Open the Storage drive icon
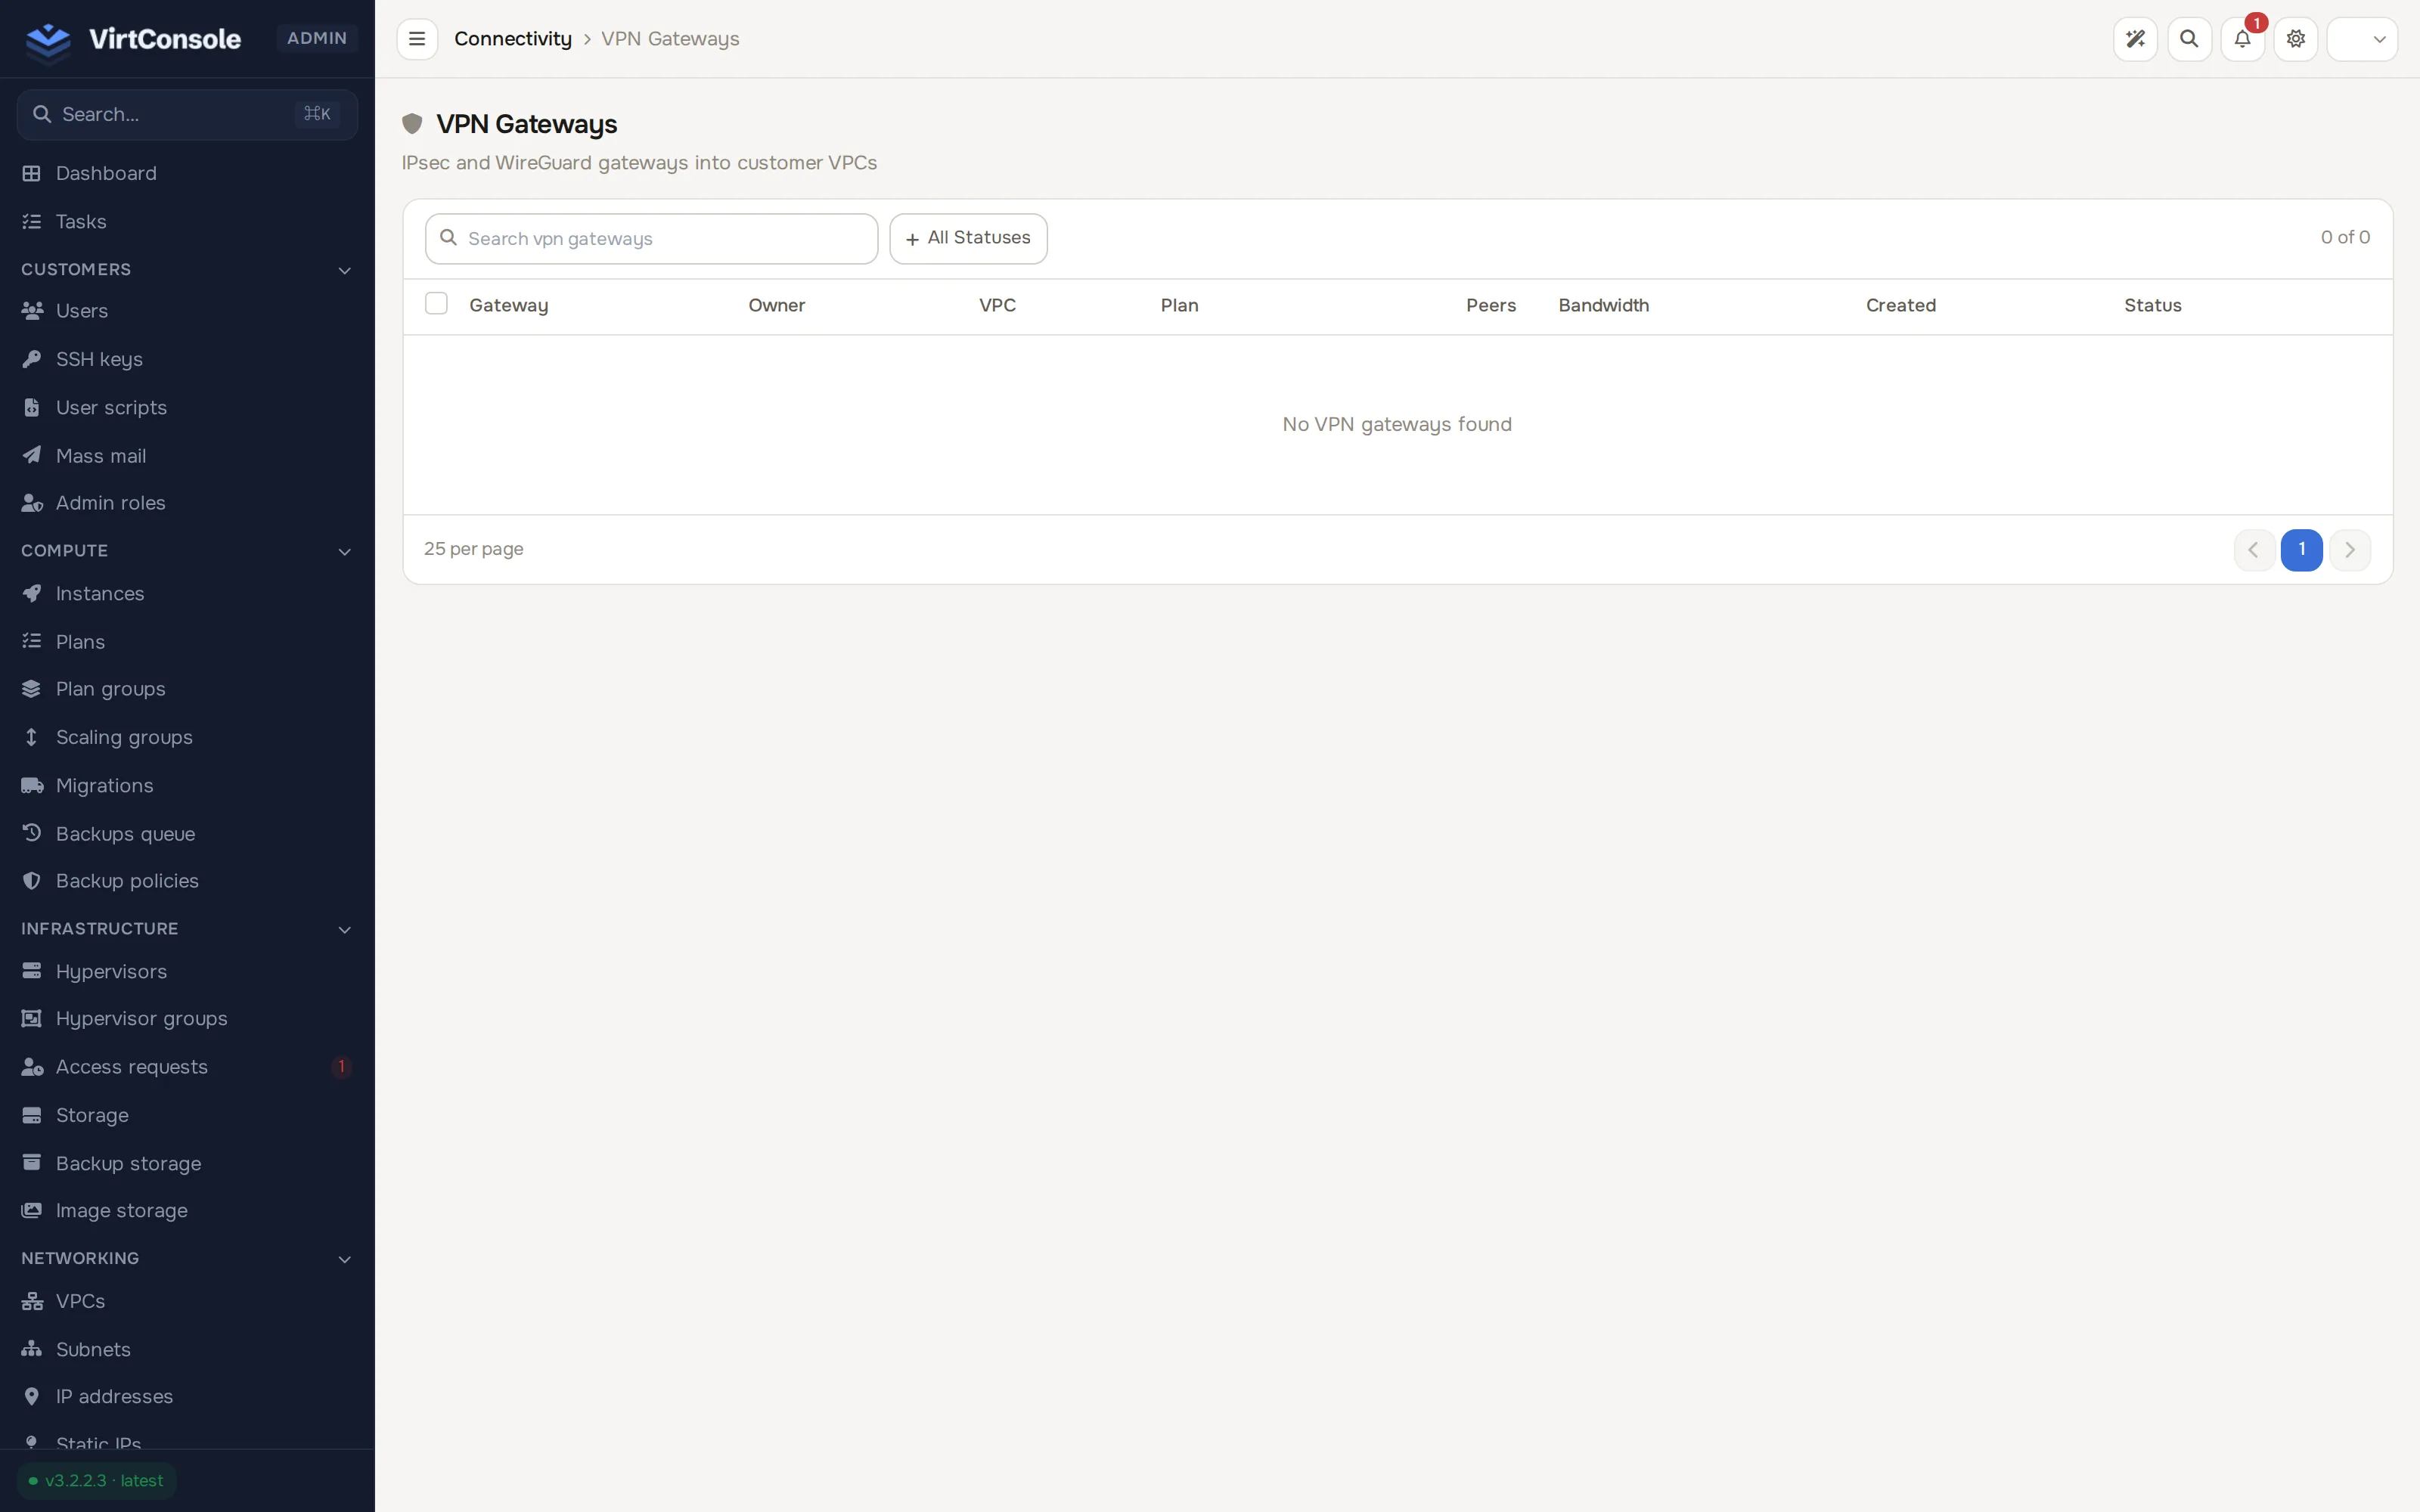The height and width of the screenshot is (1512, 2420). (32, 1115)
